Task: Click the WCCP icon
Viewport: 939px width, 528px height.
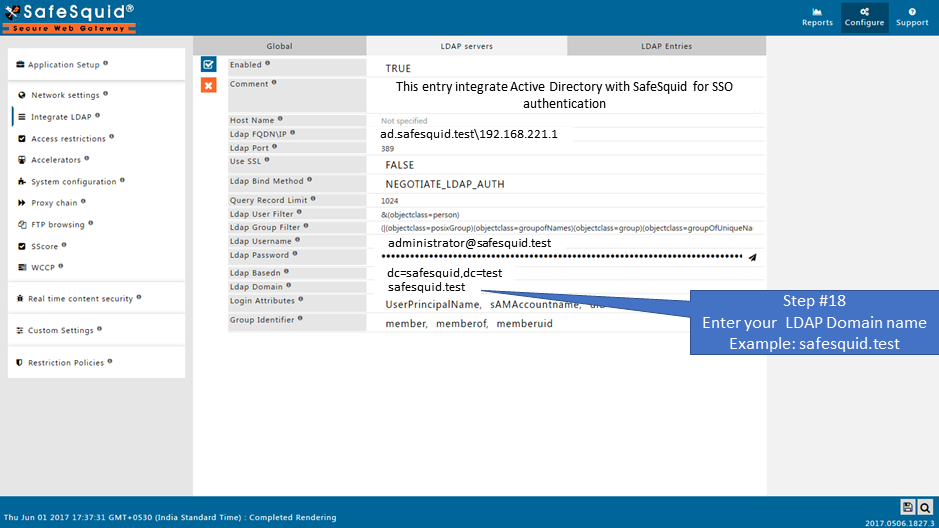Action: [x=22, y=268]
